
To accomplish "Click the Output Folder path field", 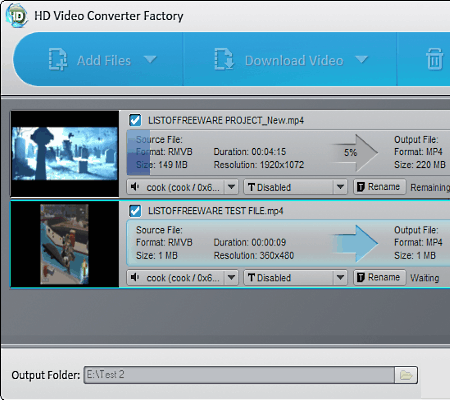I will pyautogui.click(x=239, y=375).
